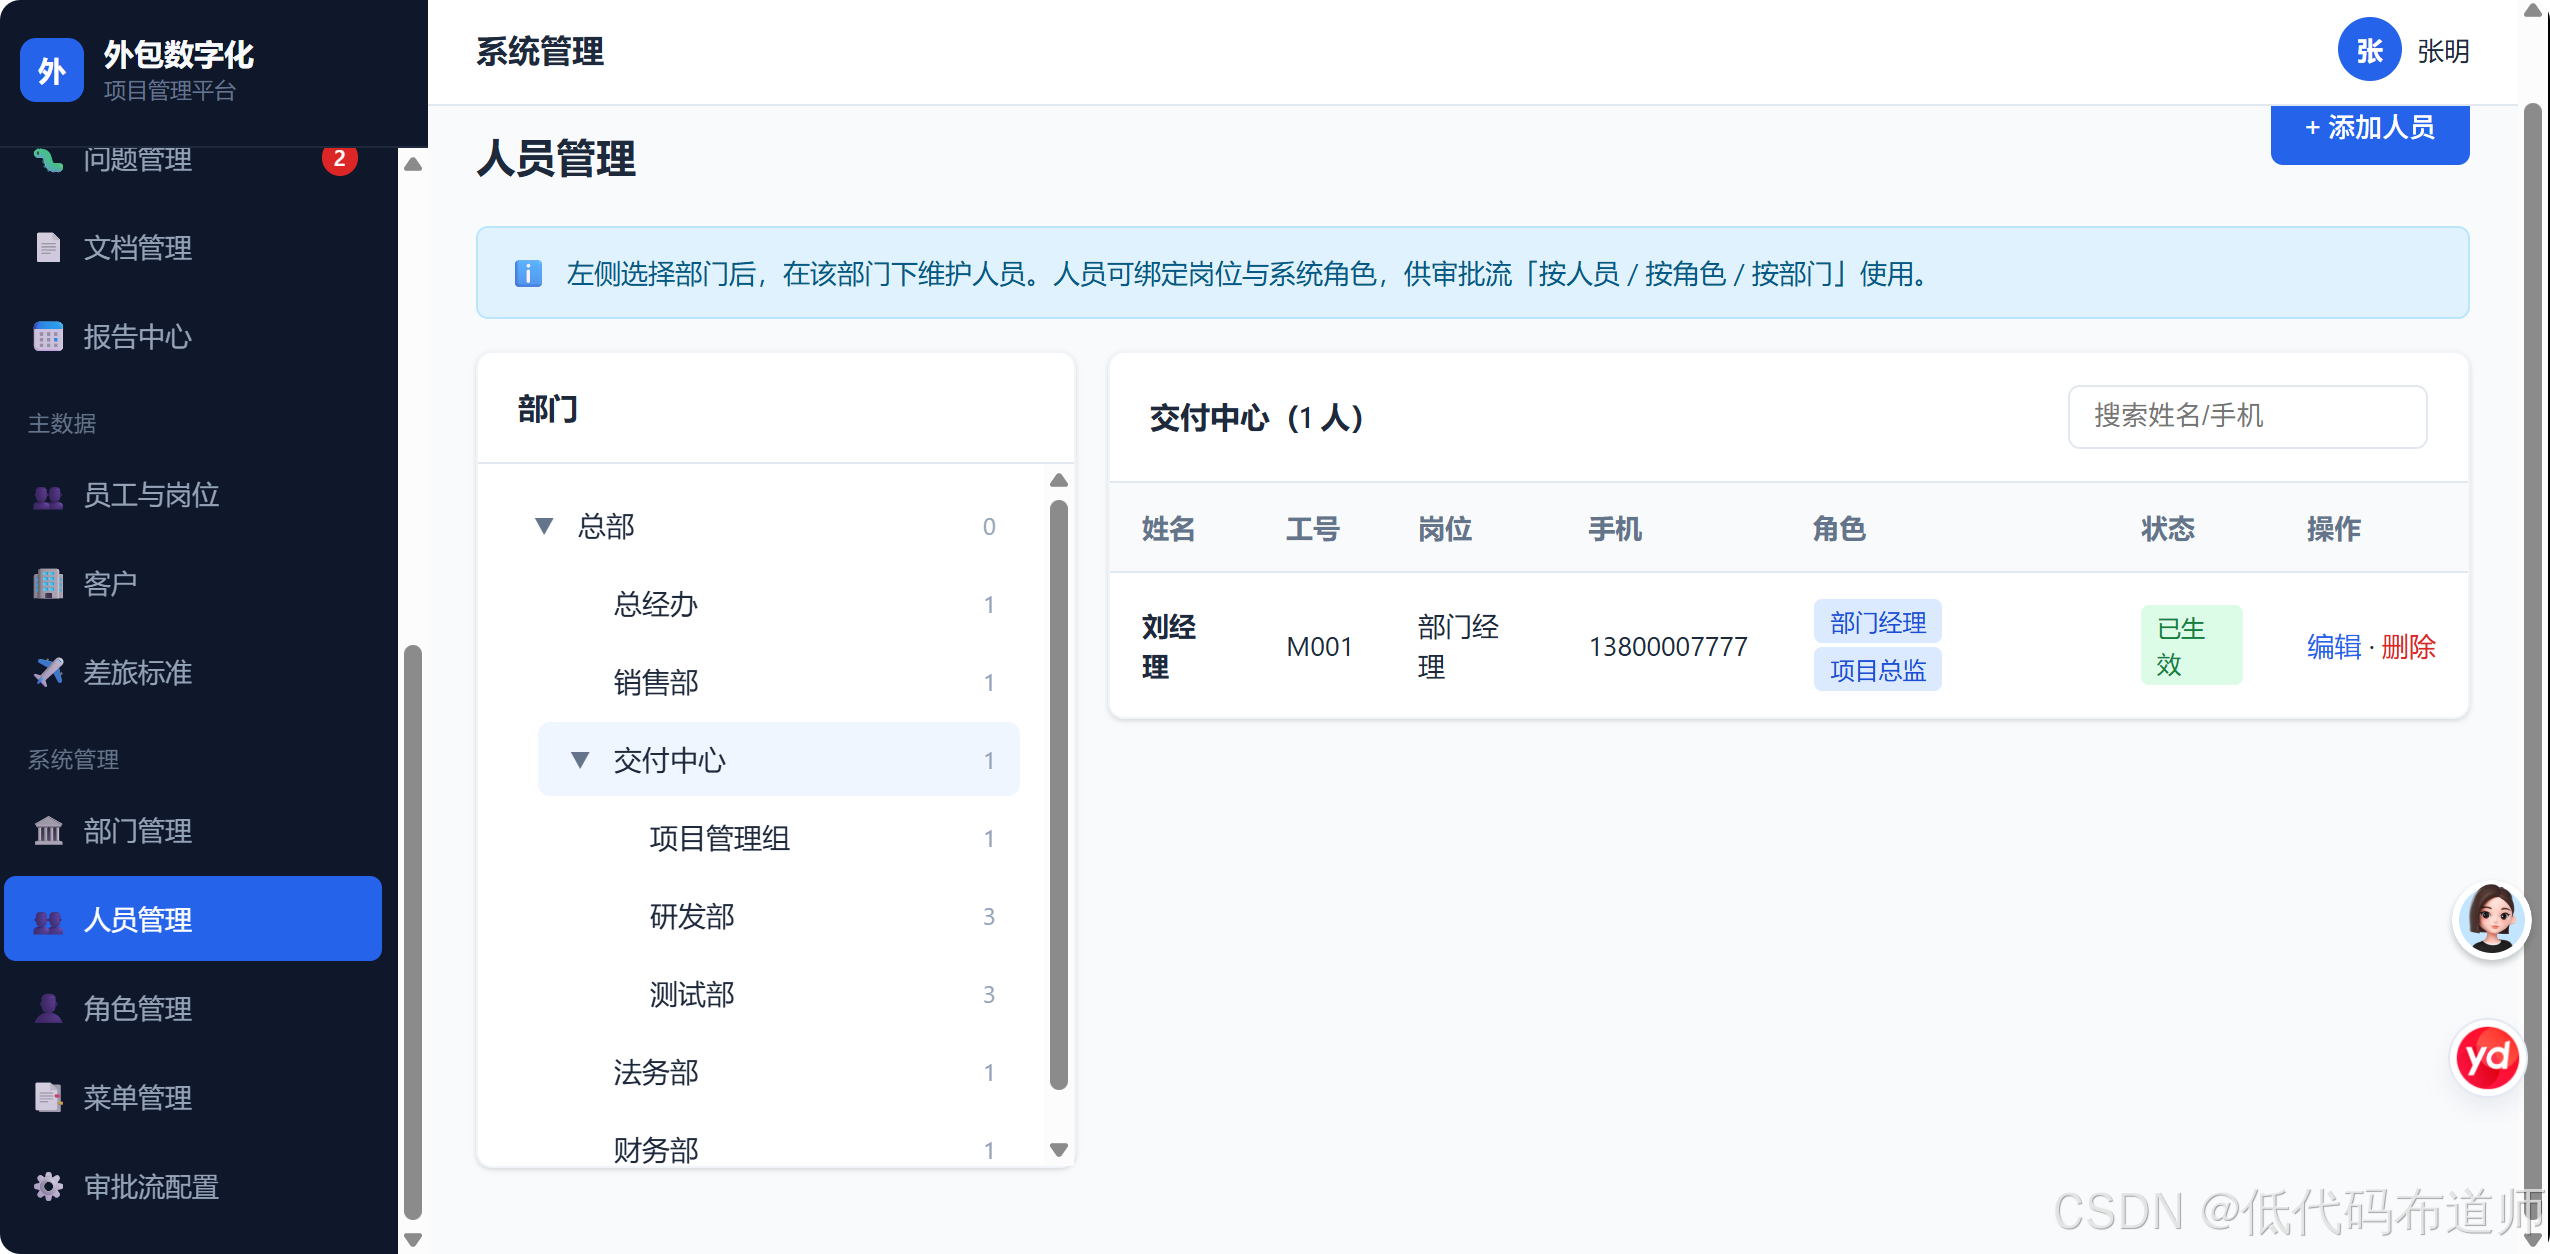Collapse the 总部 department node arrow

[x=544, y=526]
